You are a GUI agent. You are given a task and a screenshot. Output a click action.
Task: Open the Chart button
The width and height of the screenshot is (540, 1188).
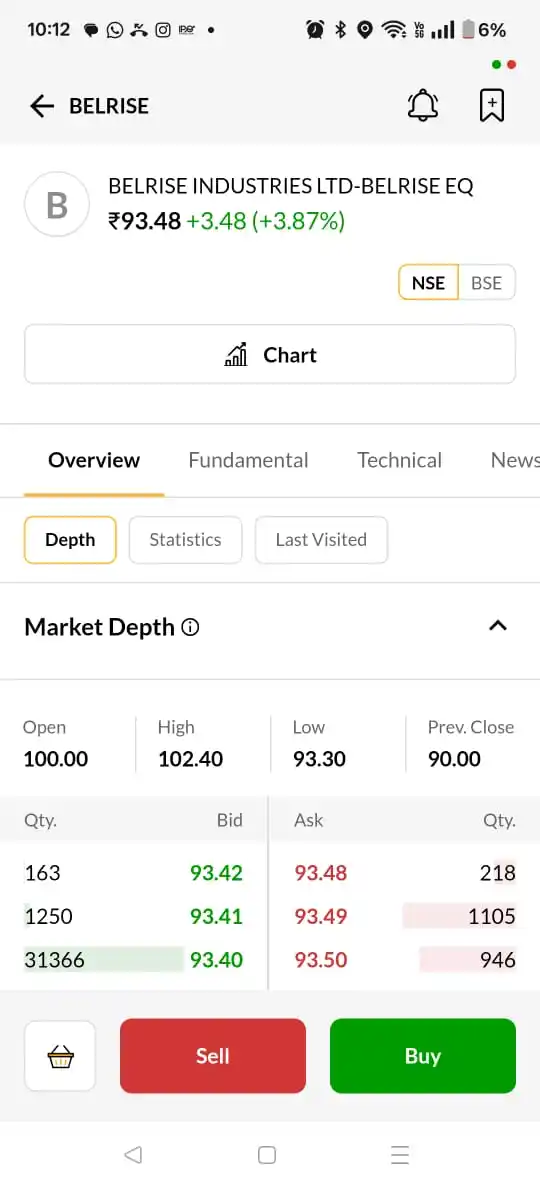(270, 354)
